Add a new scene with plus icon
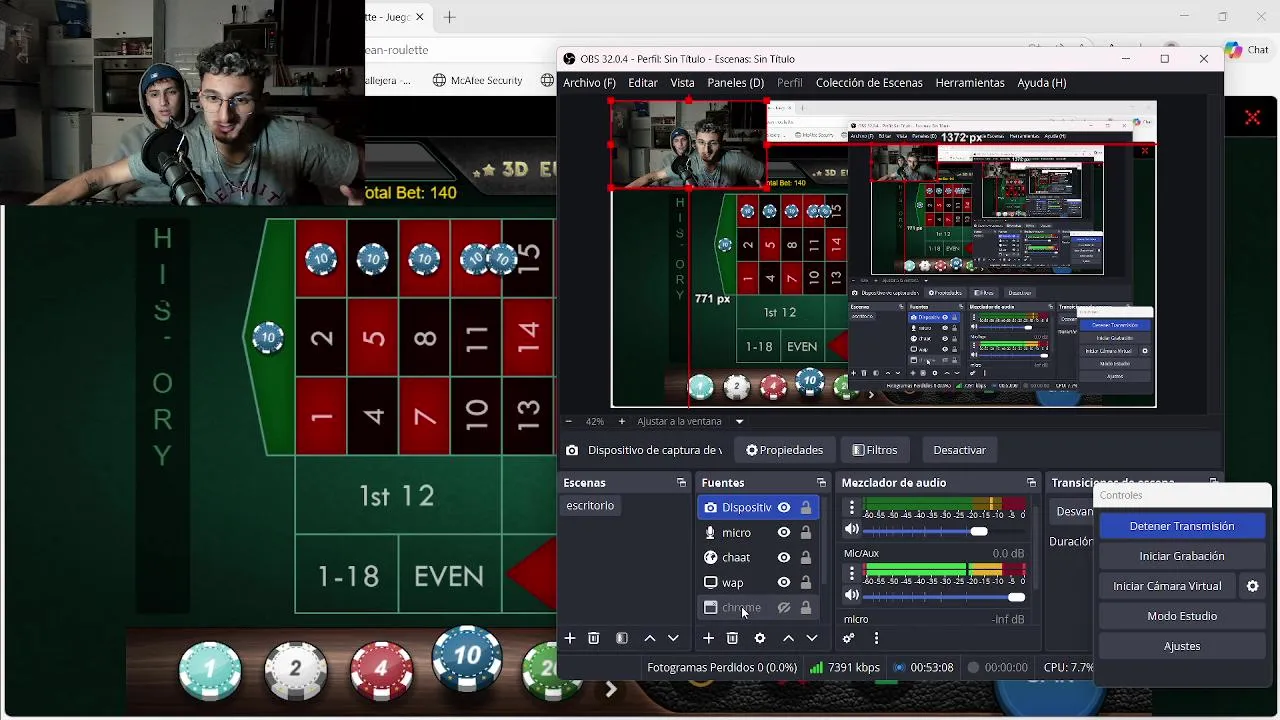This screenshot has width=1280, height=720. pyautogui.click(x=570, y=638)
